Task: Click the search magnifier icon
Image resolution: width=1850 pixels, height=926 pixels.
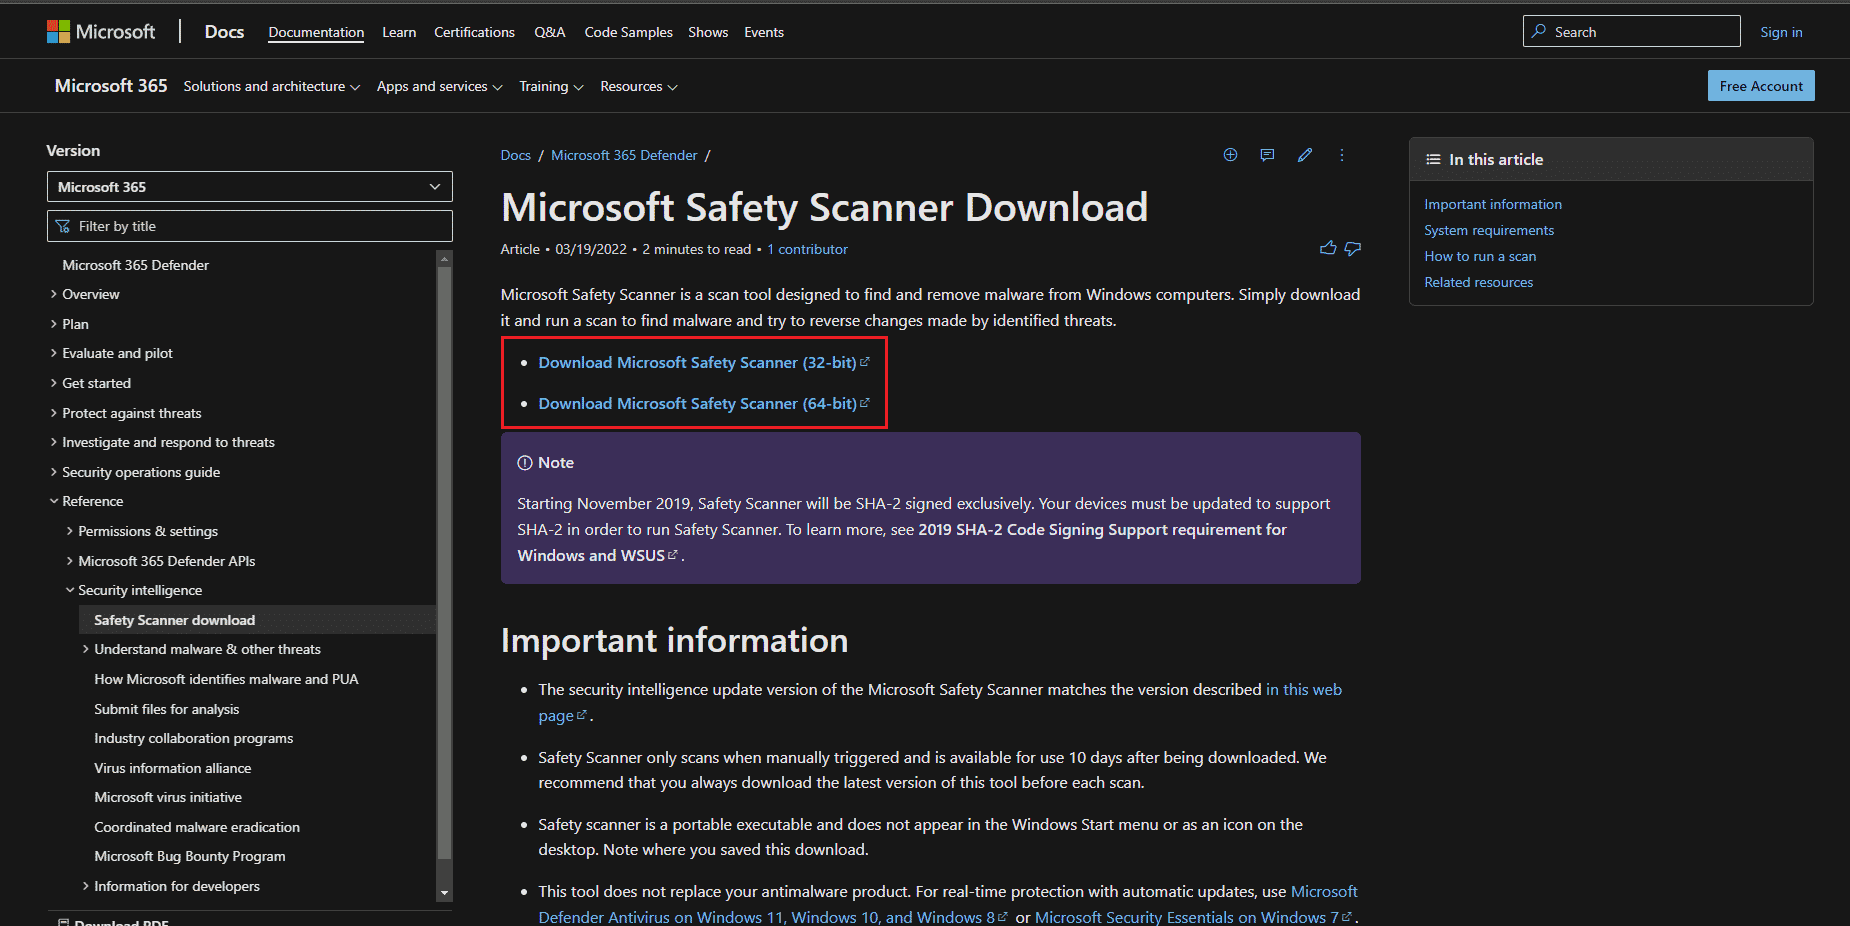Action: pyautogui.click(x=1539, y=31)
